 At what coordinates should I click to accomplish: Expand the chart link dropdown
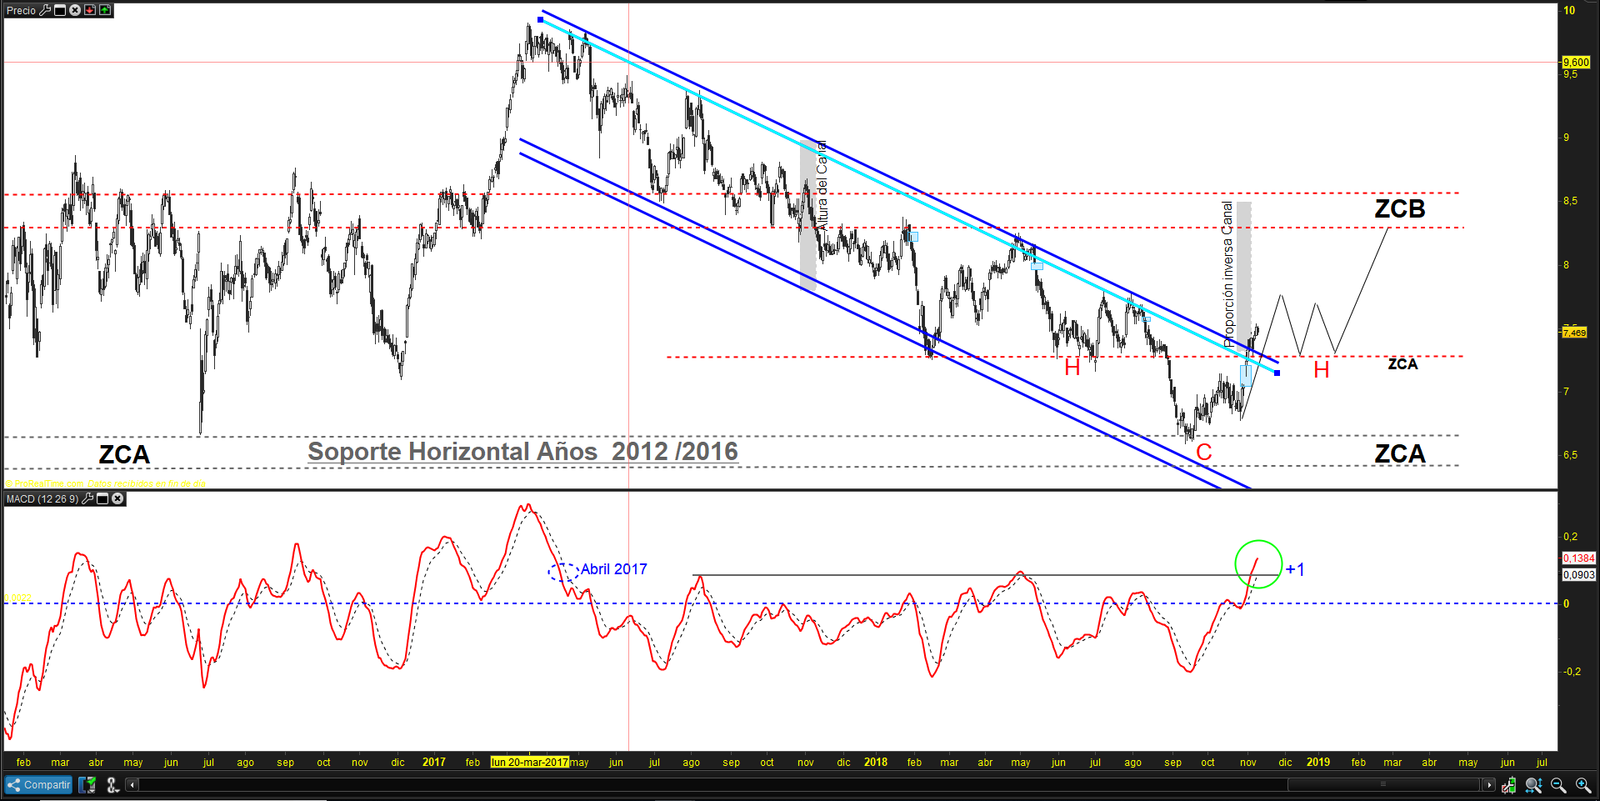click(x=112, y=785)
